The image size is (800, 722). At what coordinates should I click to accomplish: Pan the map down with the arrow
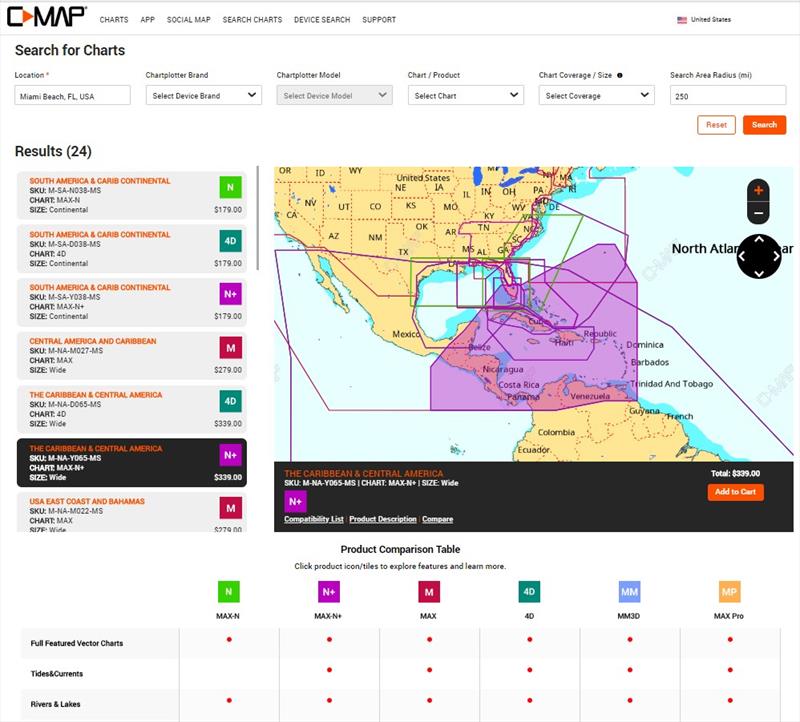759,273
